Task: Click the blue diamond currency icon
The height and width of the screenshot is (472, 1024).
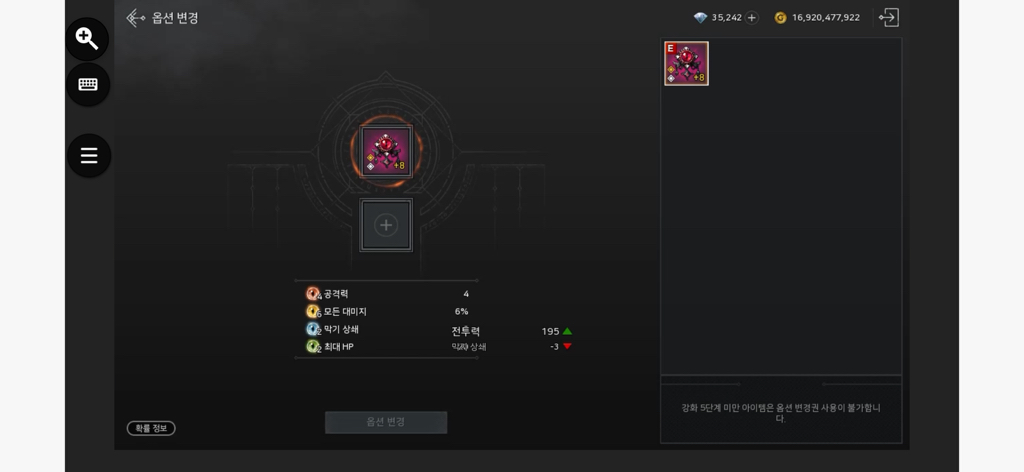Action: 701,18
